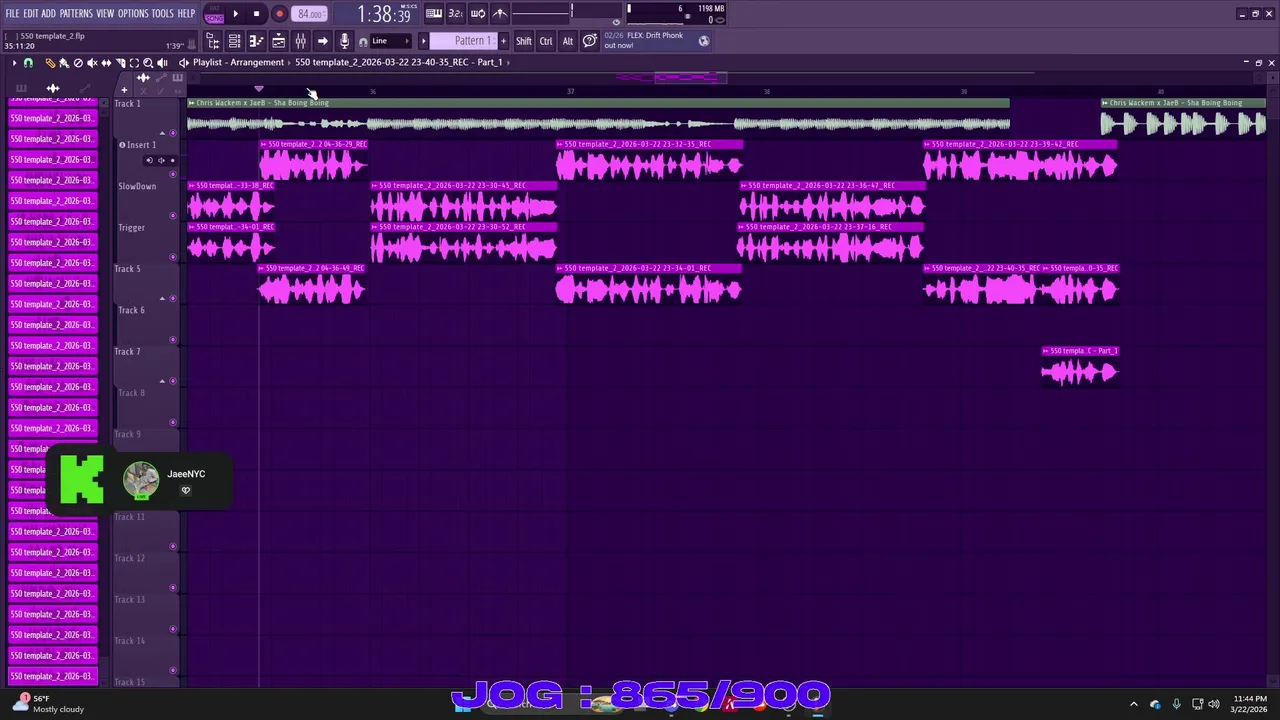Open the Playlist - Arrangement breadcrumb menu

click(238, 62)
